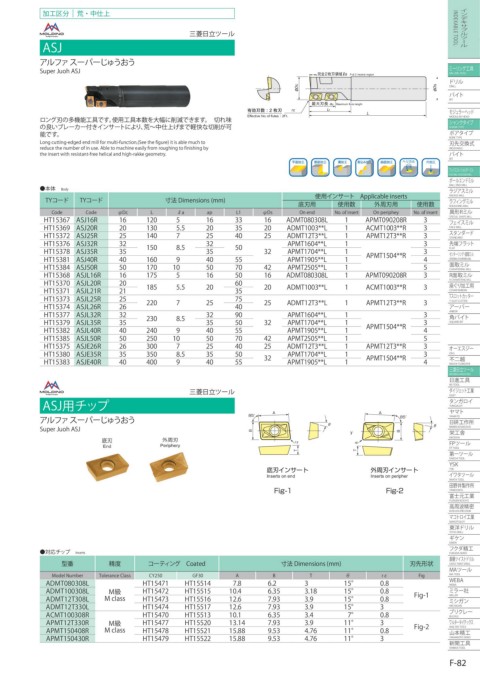Click the side shoulder milling icon, second in the row
The height and width of the screenshot is (677, 480).
pyautogui.click(x=320, y=167)
